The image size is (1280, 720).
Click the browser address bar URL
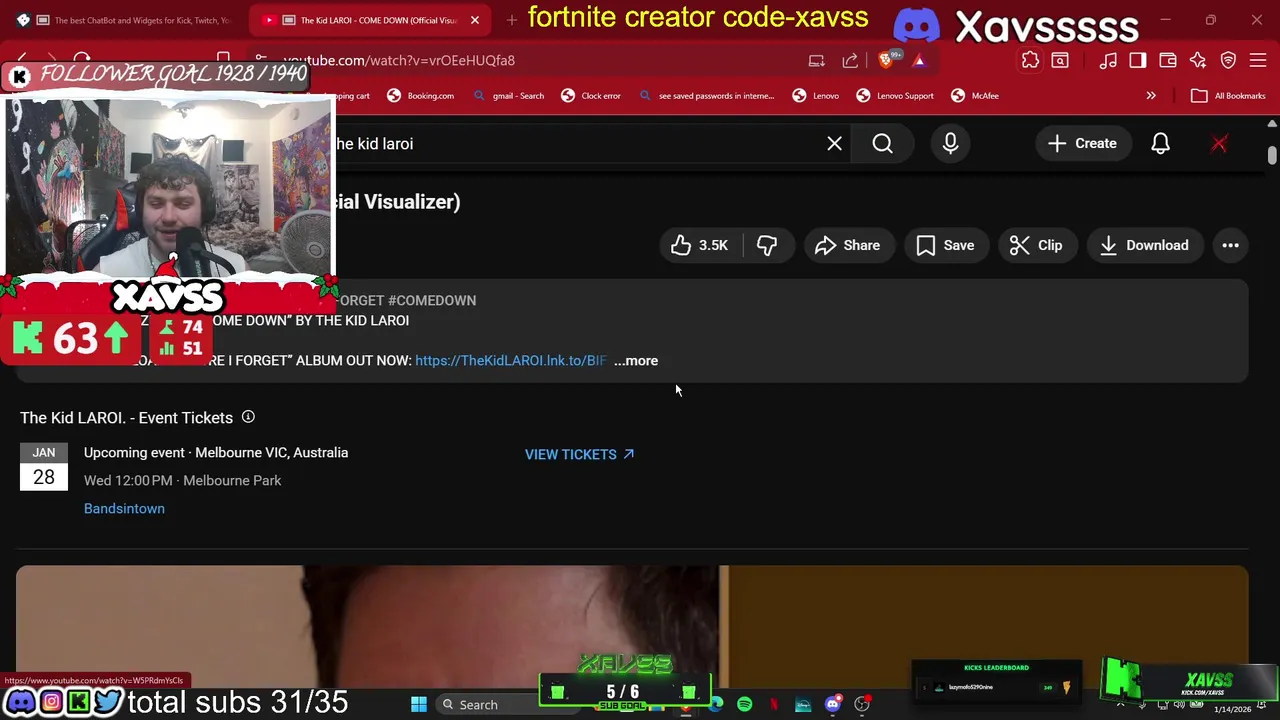[399, 60]
